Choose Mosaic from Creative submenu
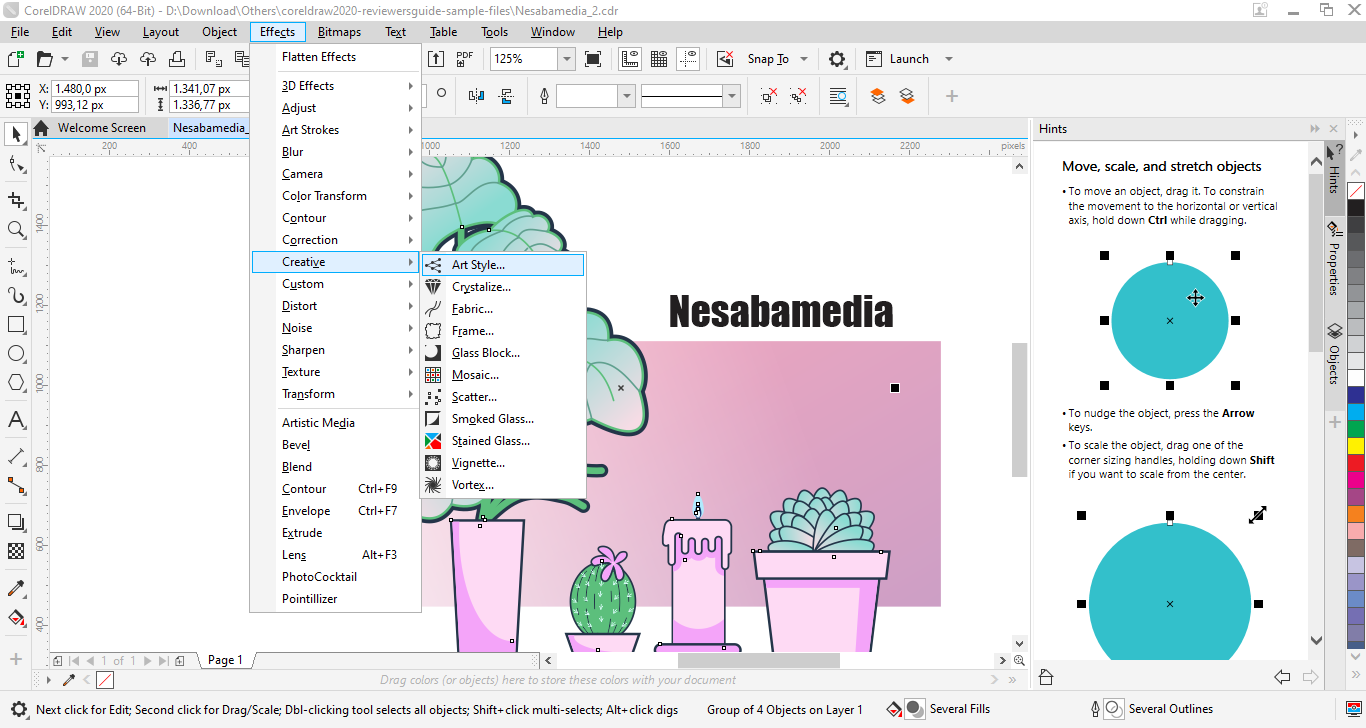Viewport: 1366px width, 728px height. pos(475,375)
